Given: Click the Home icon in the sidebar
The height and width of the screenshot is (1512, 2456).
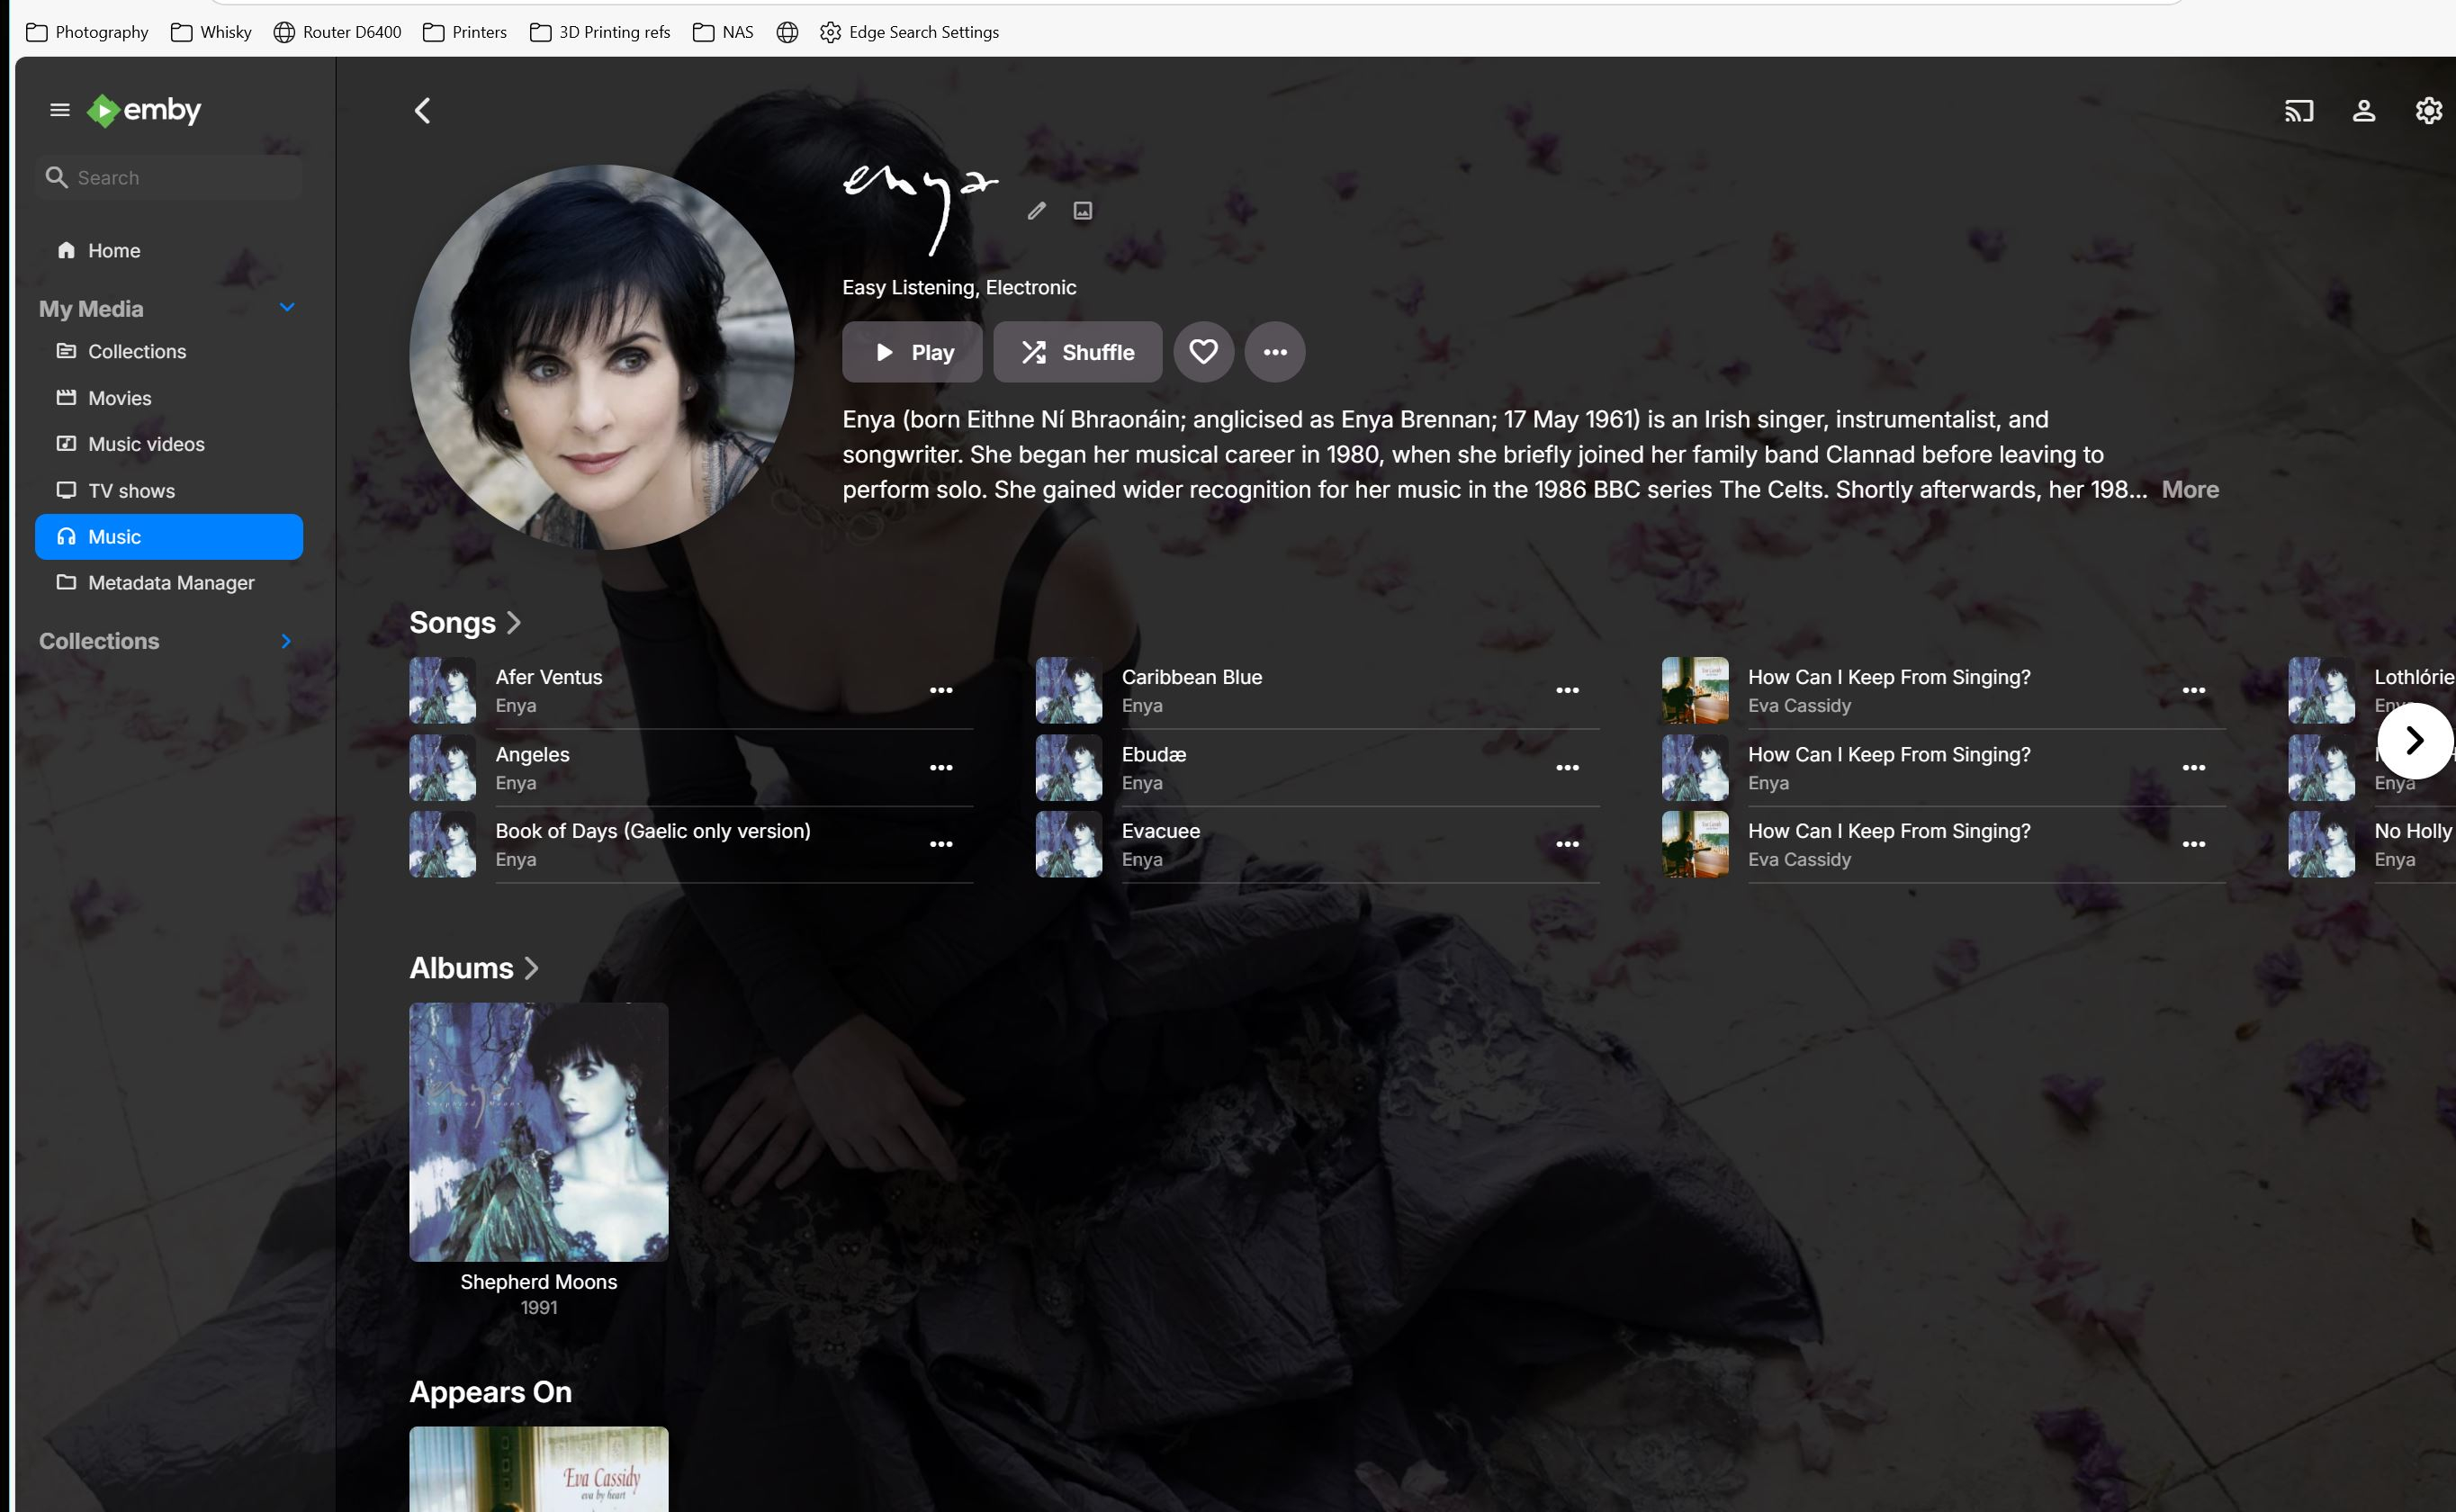Looking at the screenshot, I should click(66, 250).
